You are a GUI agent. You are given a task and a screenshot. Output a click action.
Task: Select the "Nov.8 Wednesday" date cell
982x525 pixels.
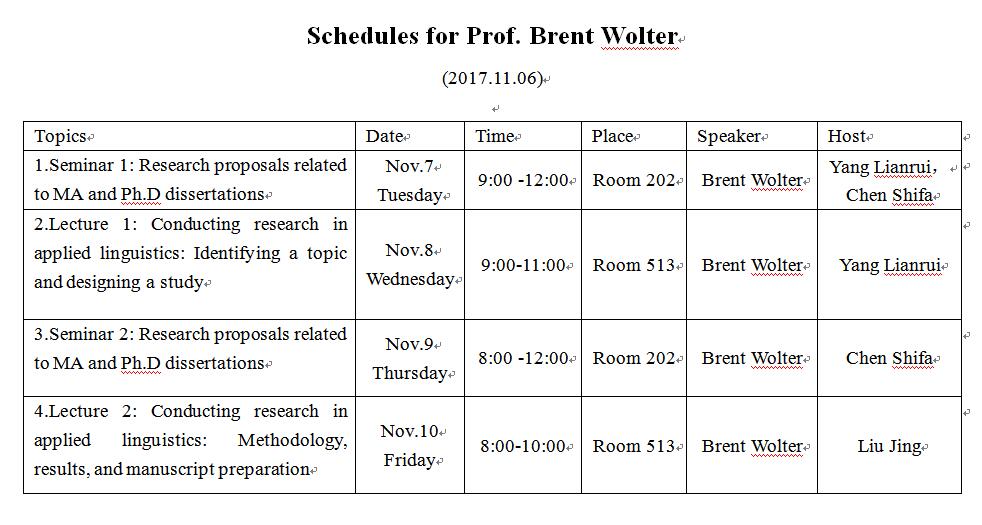click(410, 265)
